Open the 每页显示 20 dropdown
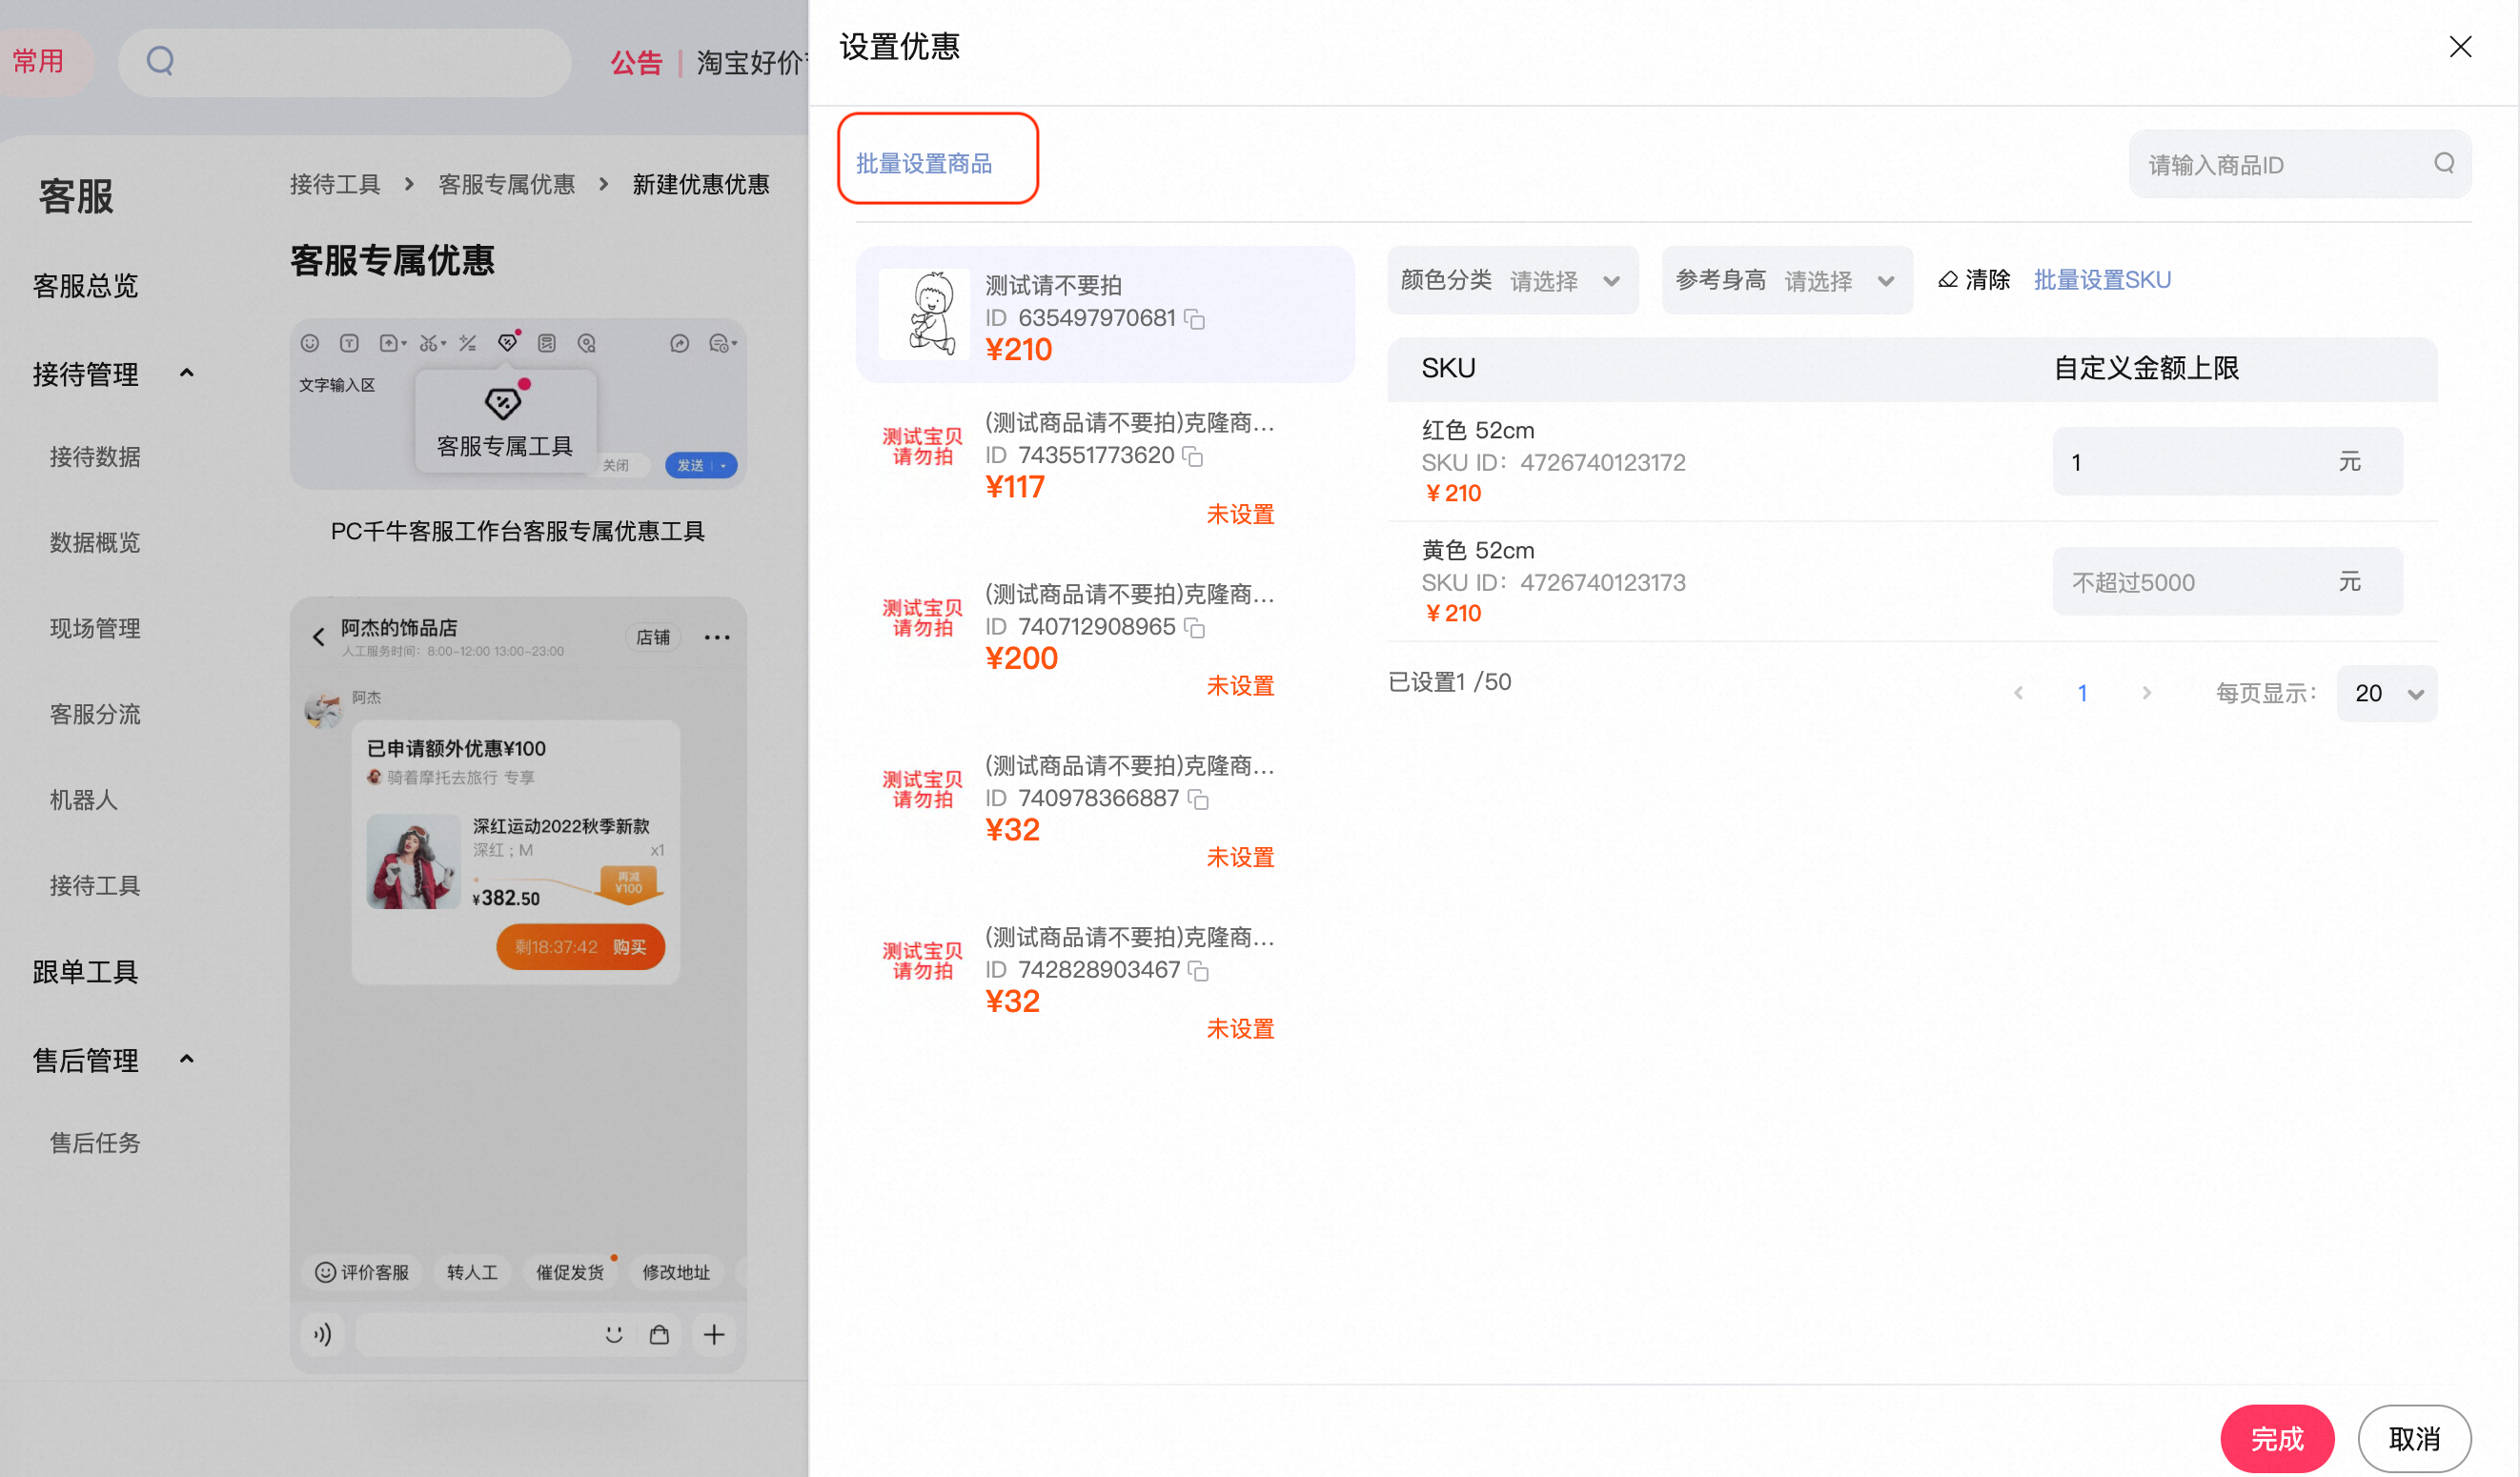The height and width of the screenshot is (1477, 2520). click(x=2386, y=693)
